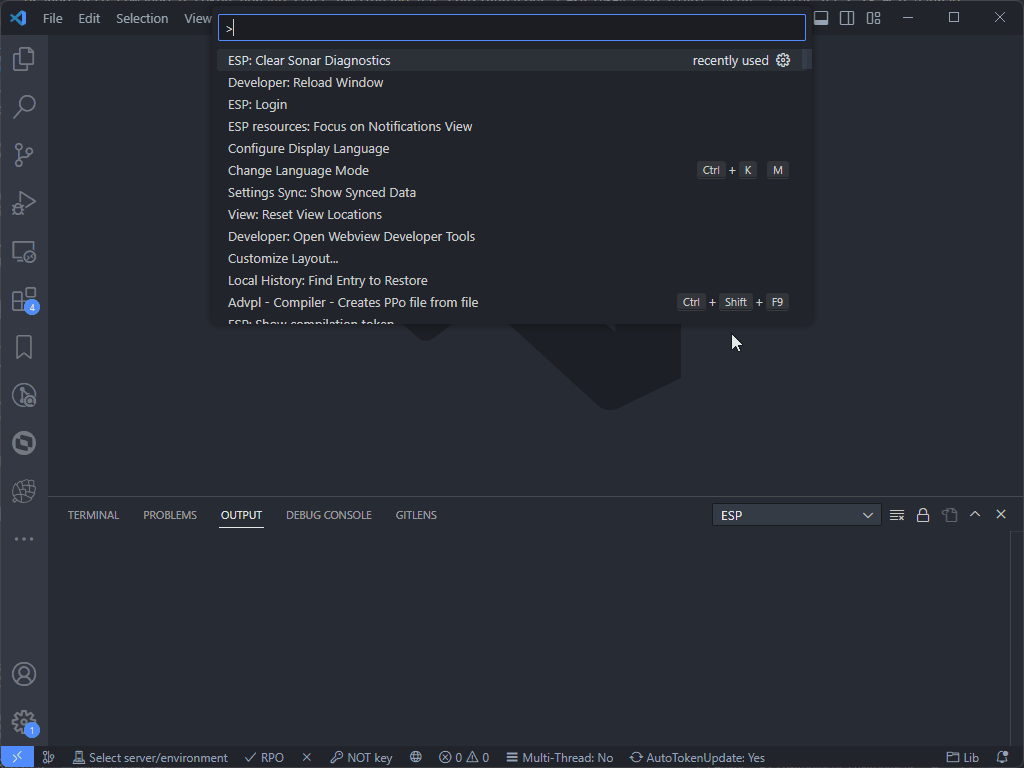This screenshot has height=768, width=1024.
Task: Open the Search view icon
Action: [x=24, y=107]
